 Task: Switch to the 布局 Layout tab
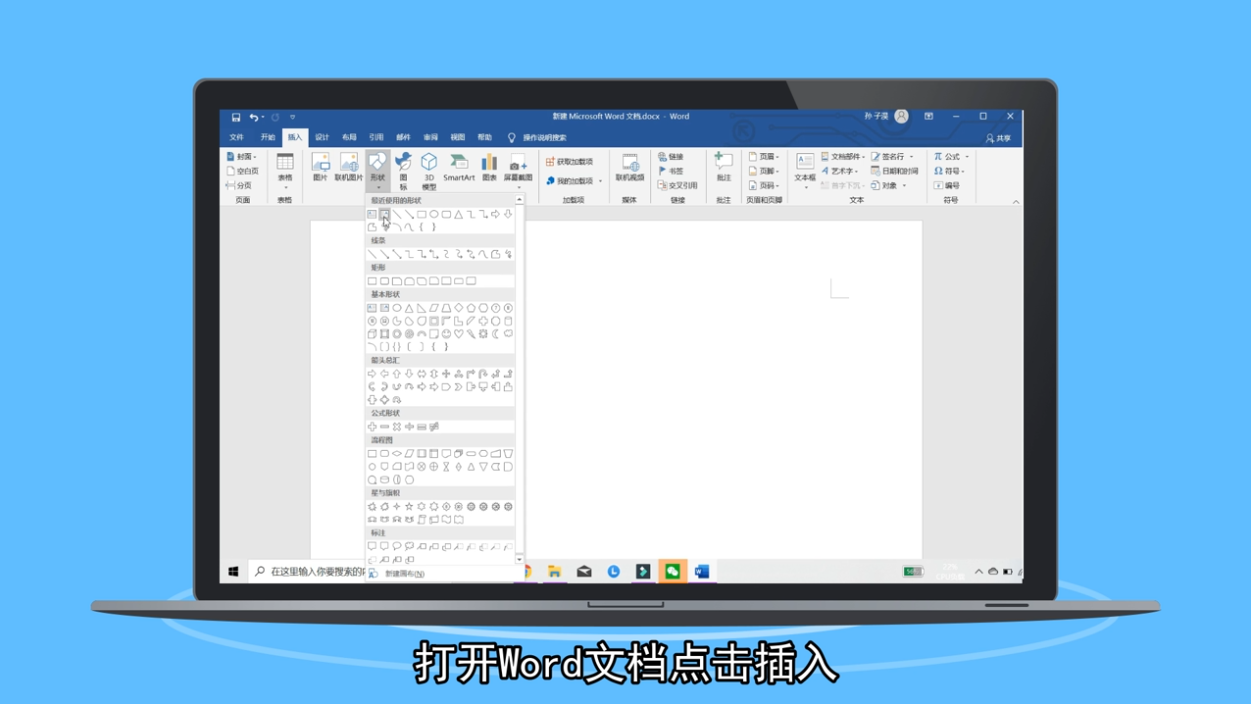pos(349,138)
